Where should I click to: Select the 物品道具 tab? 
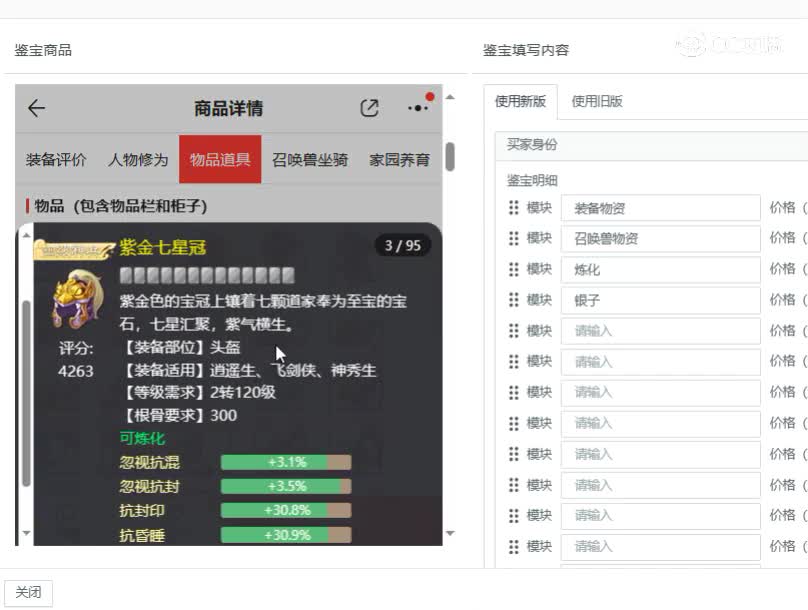pos(219,159)
